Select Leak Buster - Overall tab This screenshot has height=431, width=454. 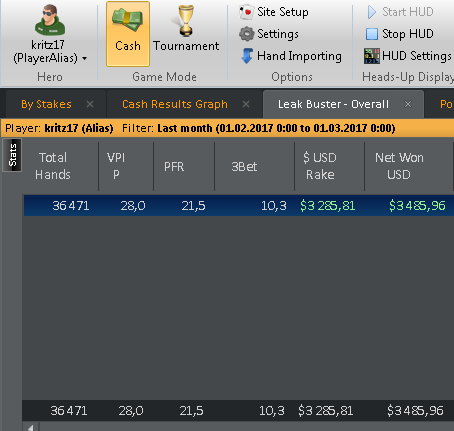tap(333, 104)
